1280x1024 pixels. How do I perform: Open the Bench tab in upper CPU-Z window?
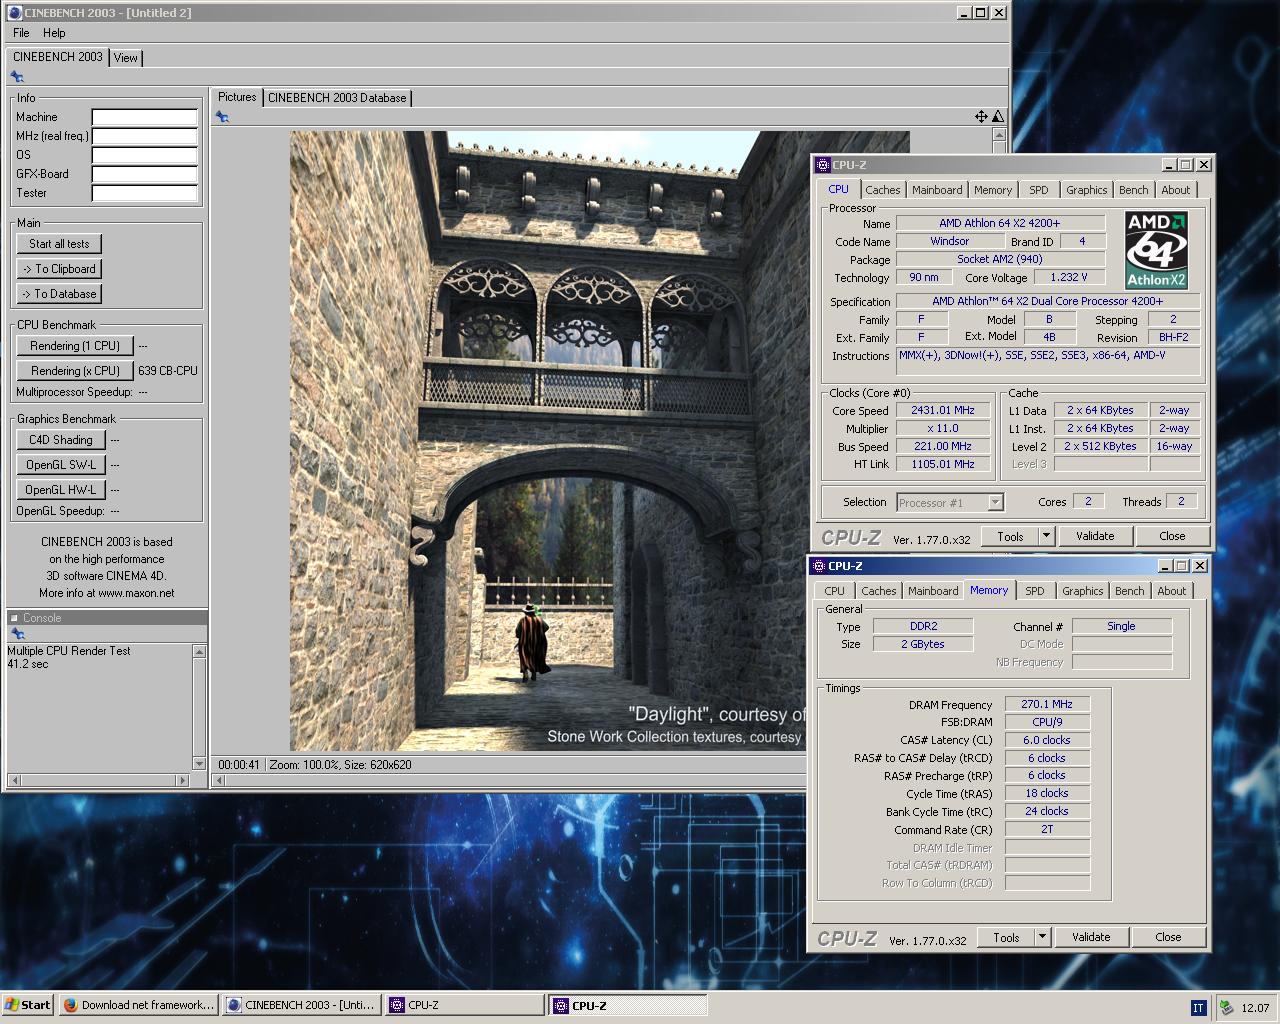pos(1134,190)
